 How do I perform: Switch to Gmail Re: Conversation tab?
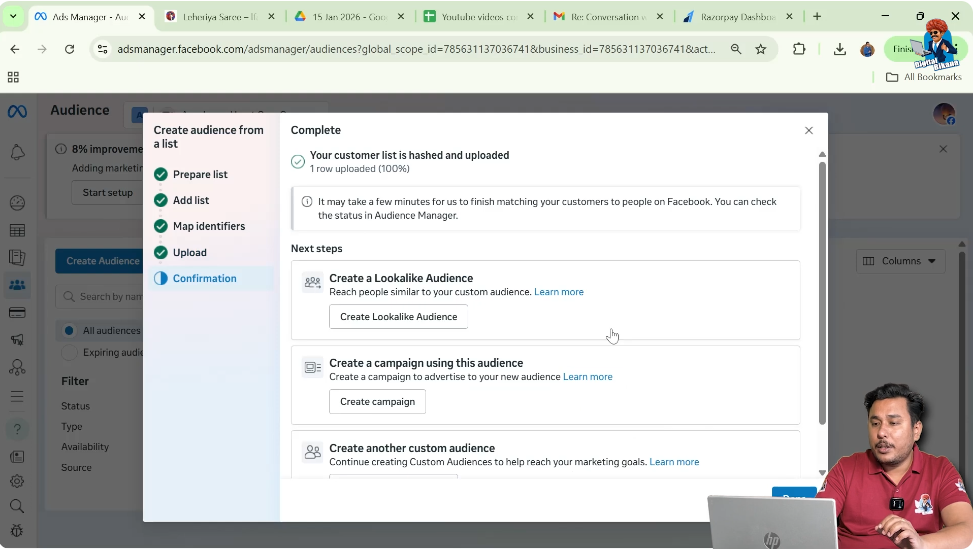(x=608, y=17)
